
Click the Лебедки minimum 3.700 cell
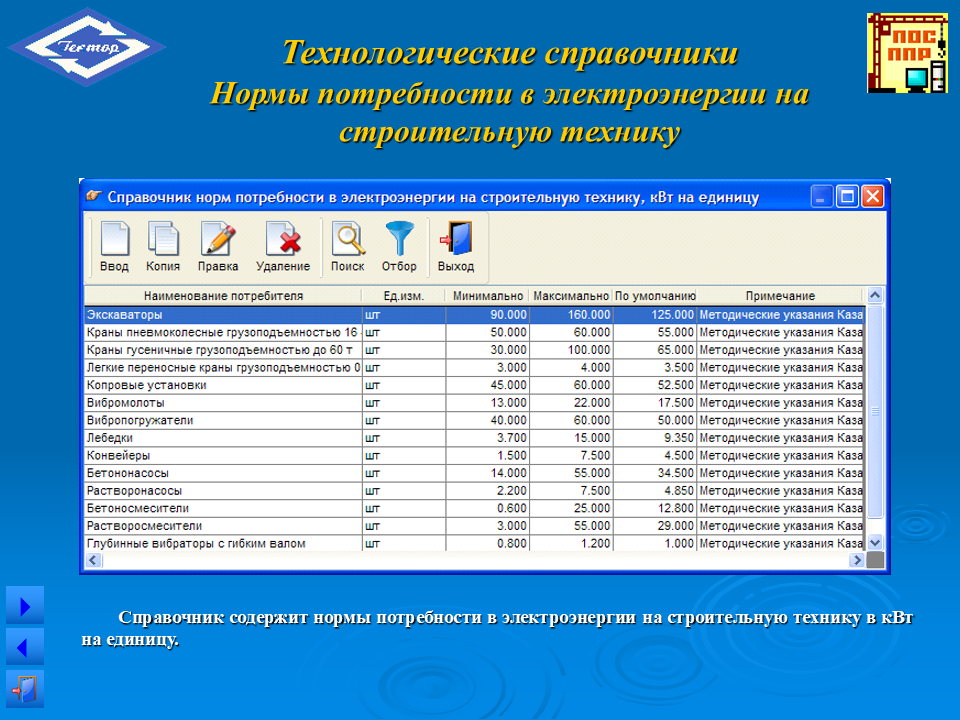(x=487, y=438)
